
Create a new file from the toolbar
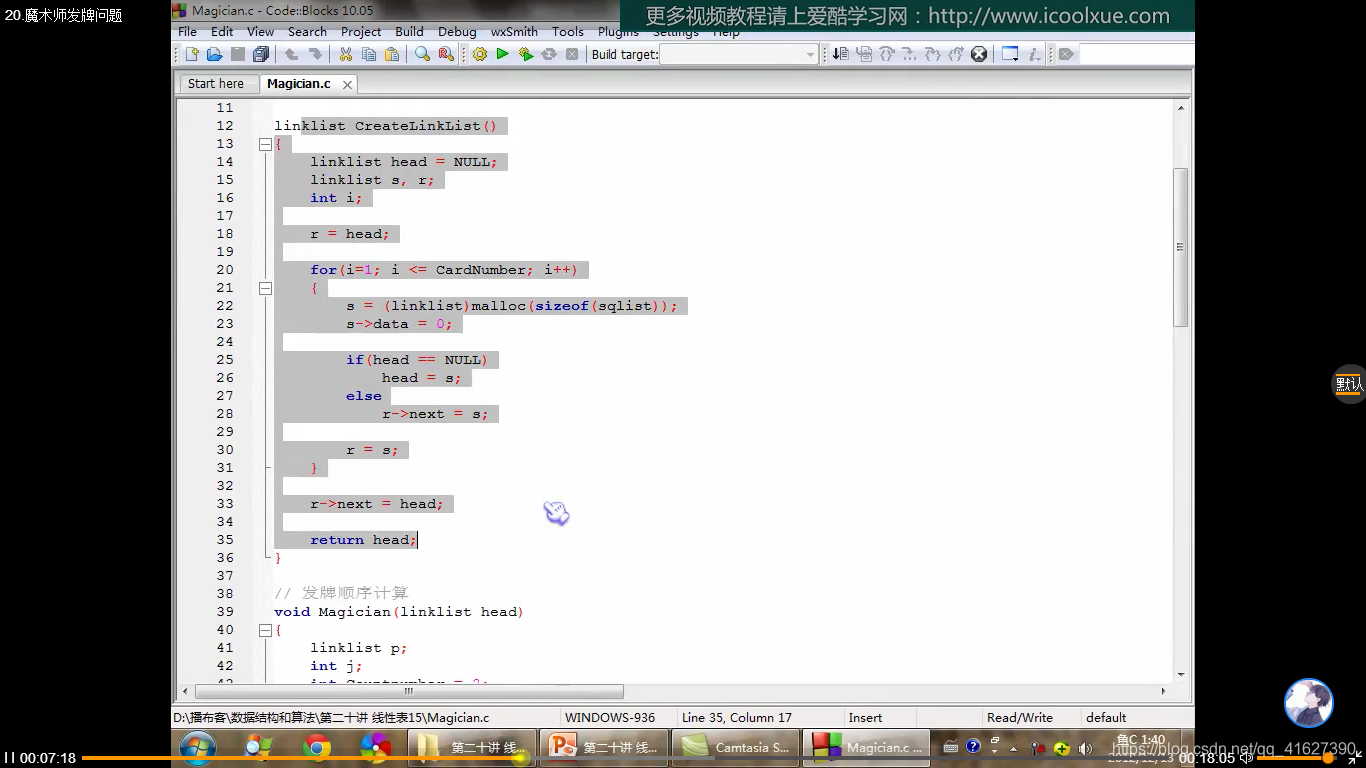pyautogui.click(x=193, y=54)
